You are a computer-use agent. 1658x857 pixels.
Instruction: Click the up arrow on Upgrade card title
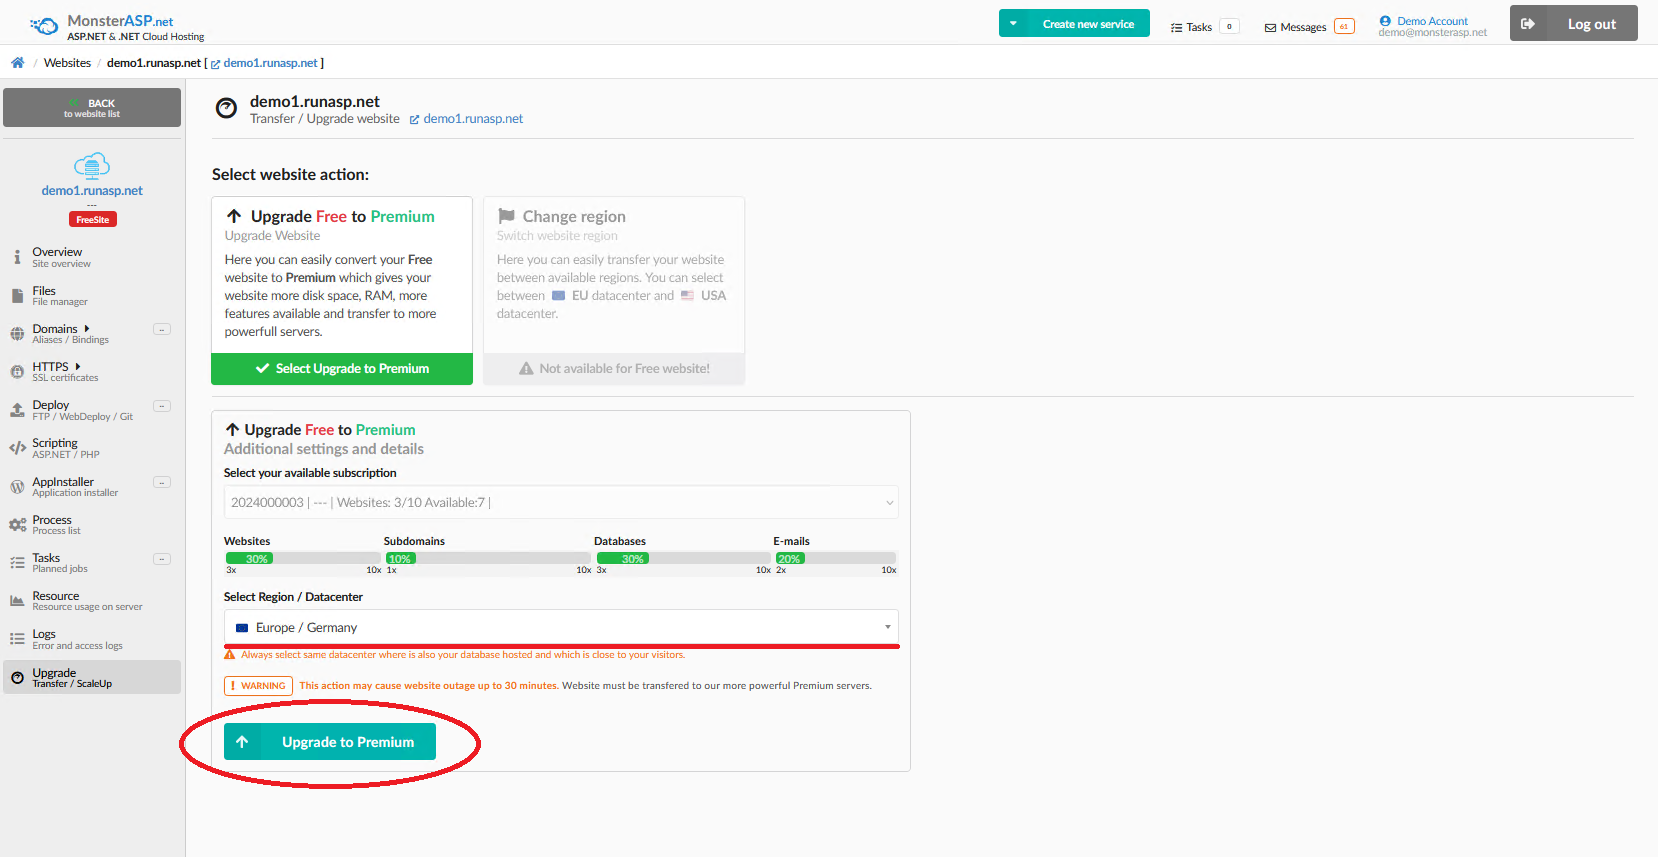[x=234, y=216]
